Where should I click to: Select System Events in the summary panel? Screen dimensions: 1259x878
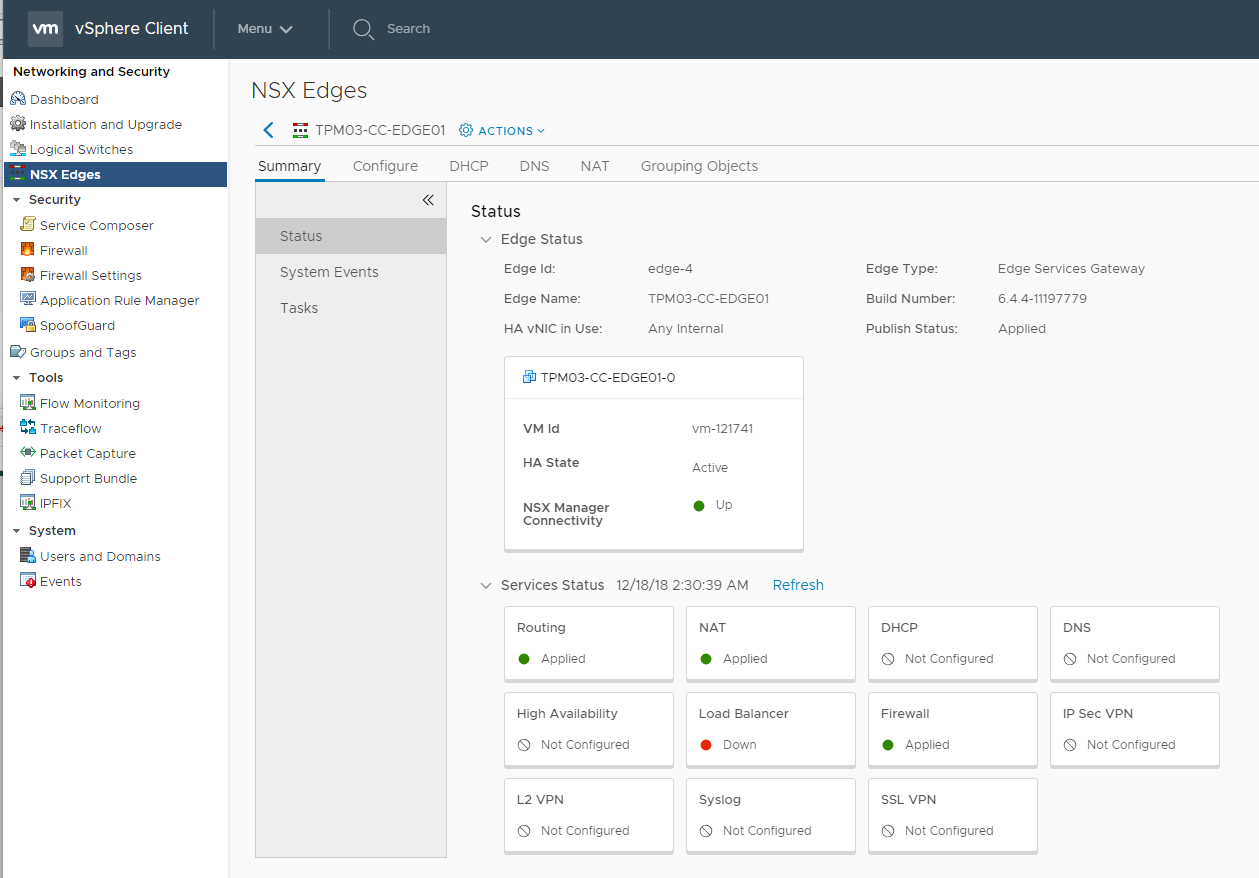[351, 272]
